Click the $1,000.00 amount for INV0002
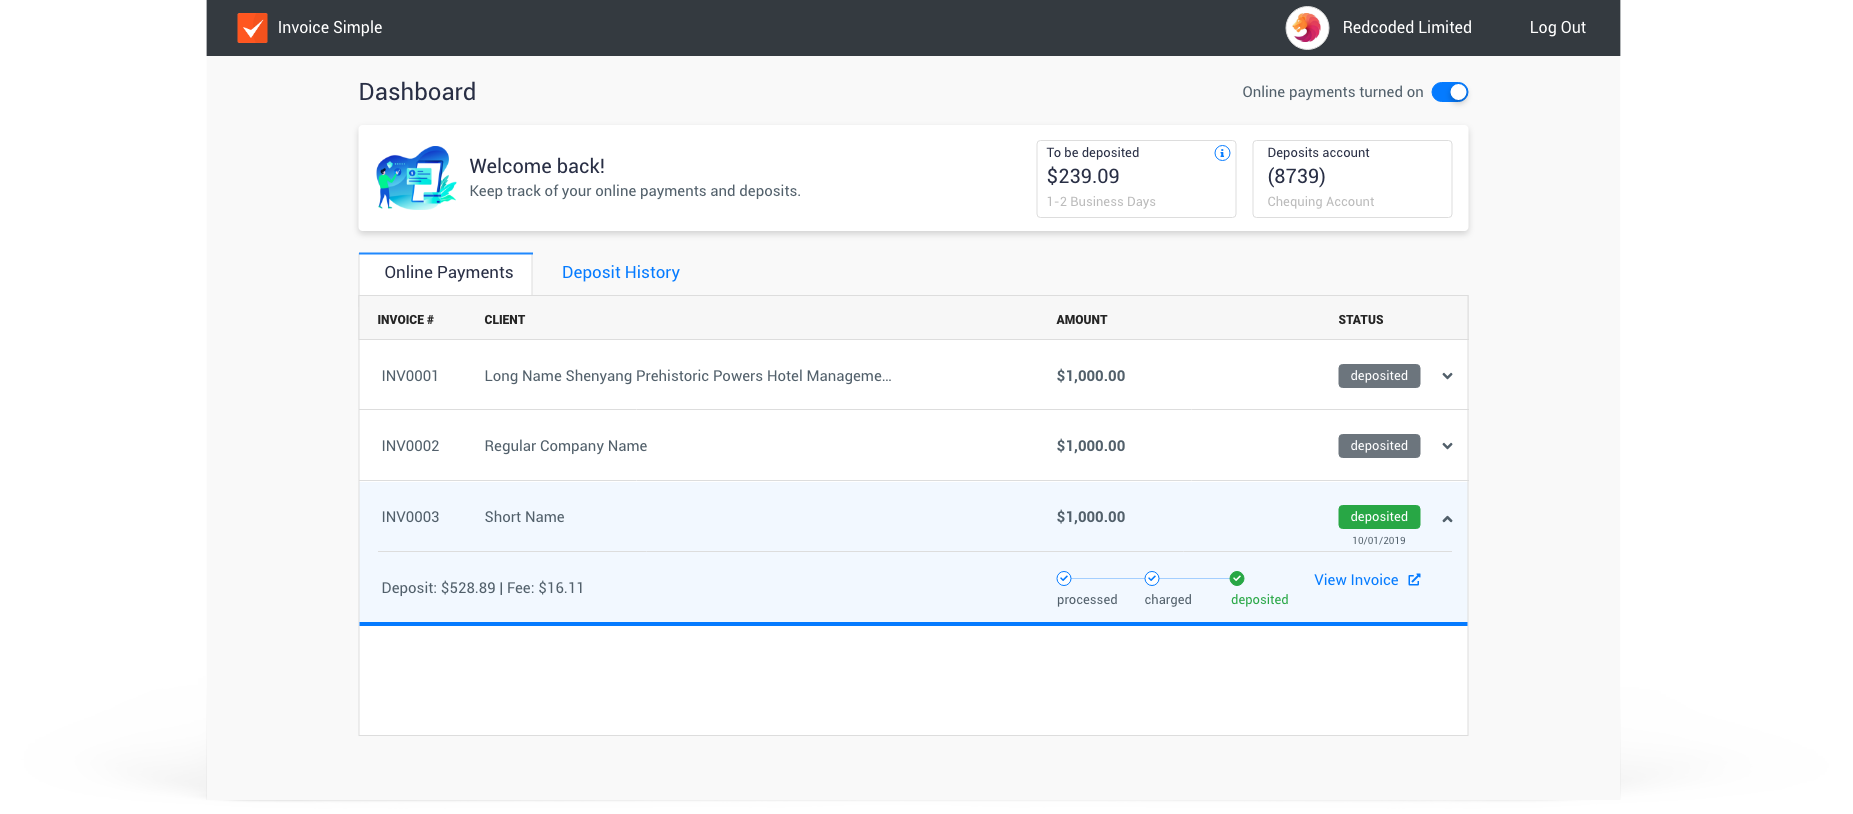 pyautogui.click(x=1091, y=446)
